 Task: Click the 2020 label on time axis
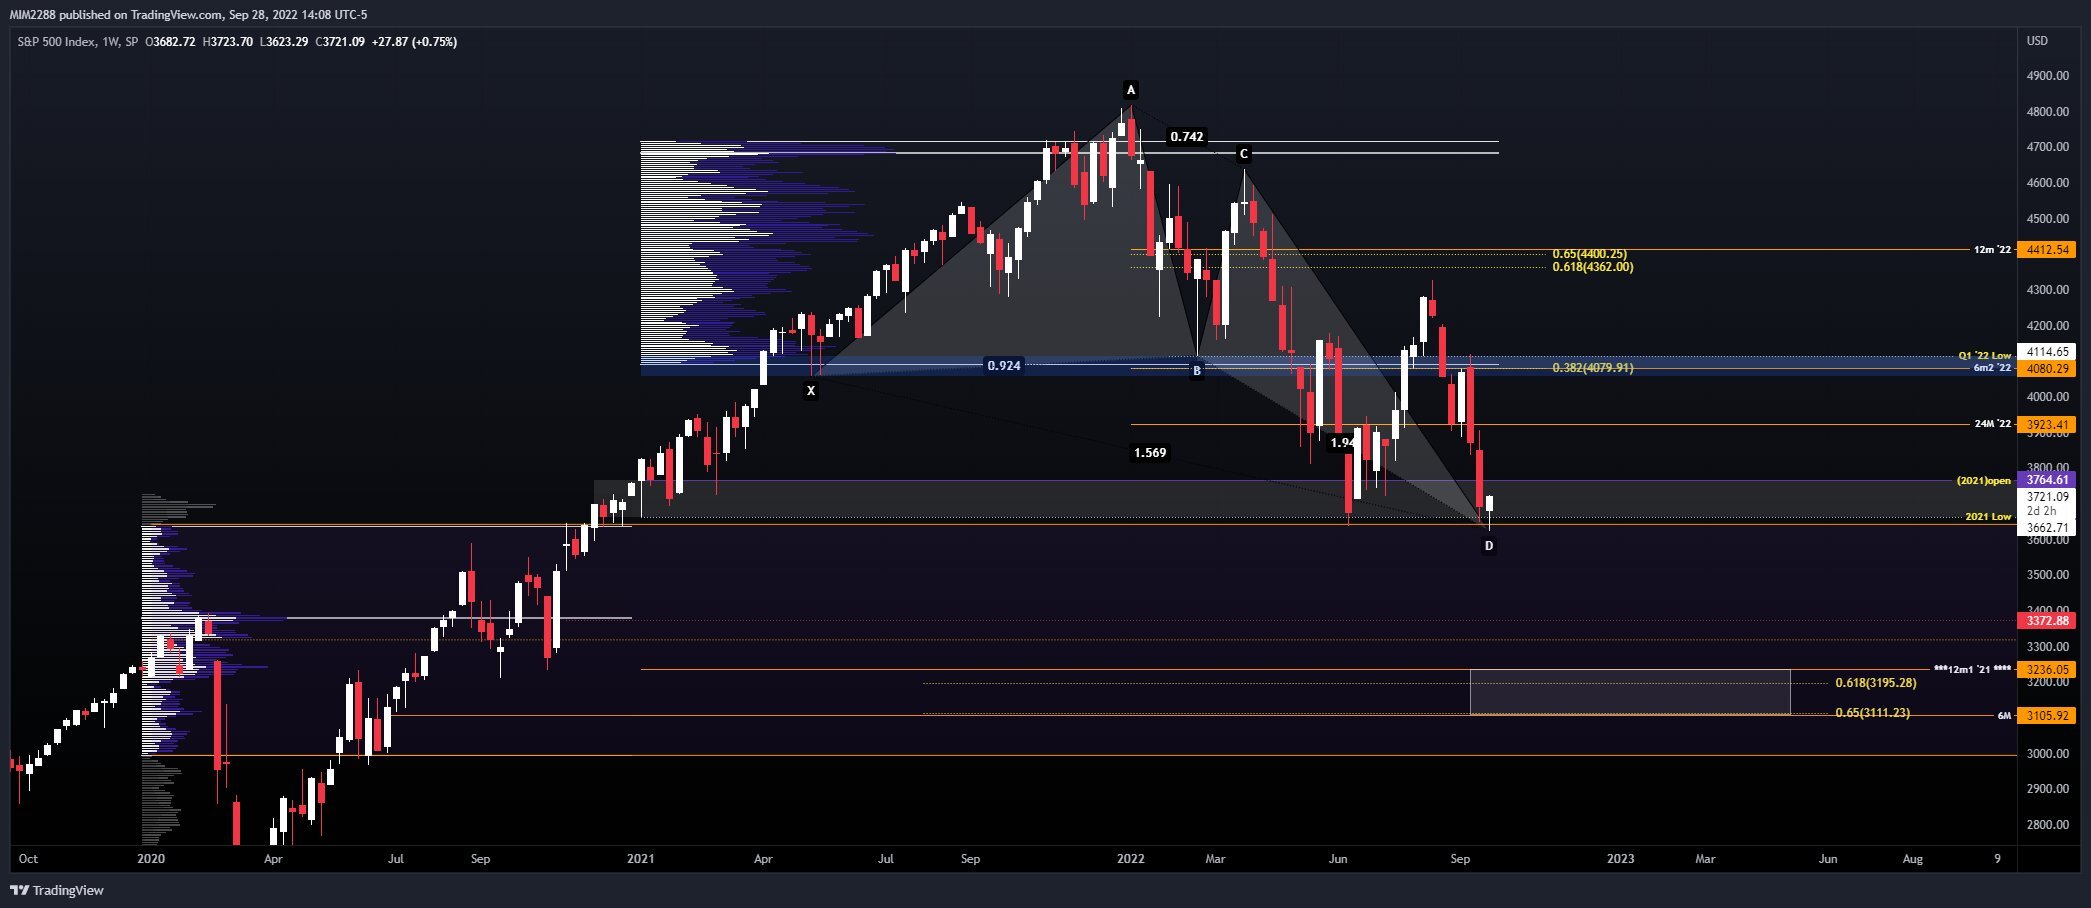tap(151, 859)
